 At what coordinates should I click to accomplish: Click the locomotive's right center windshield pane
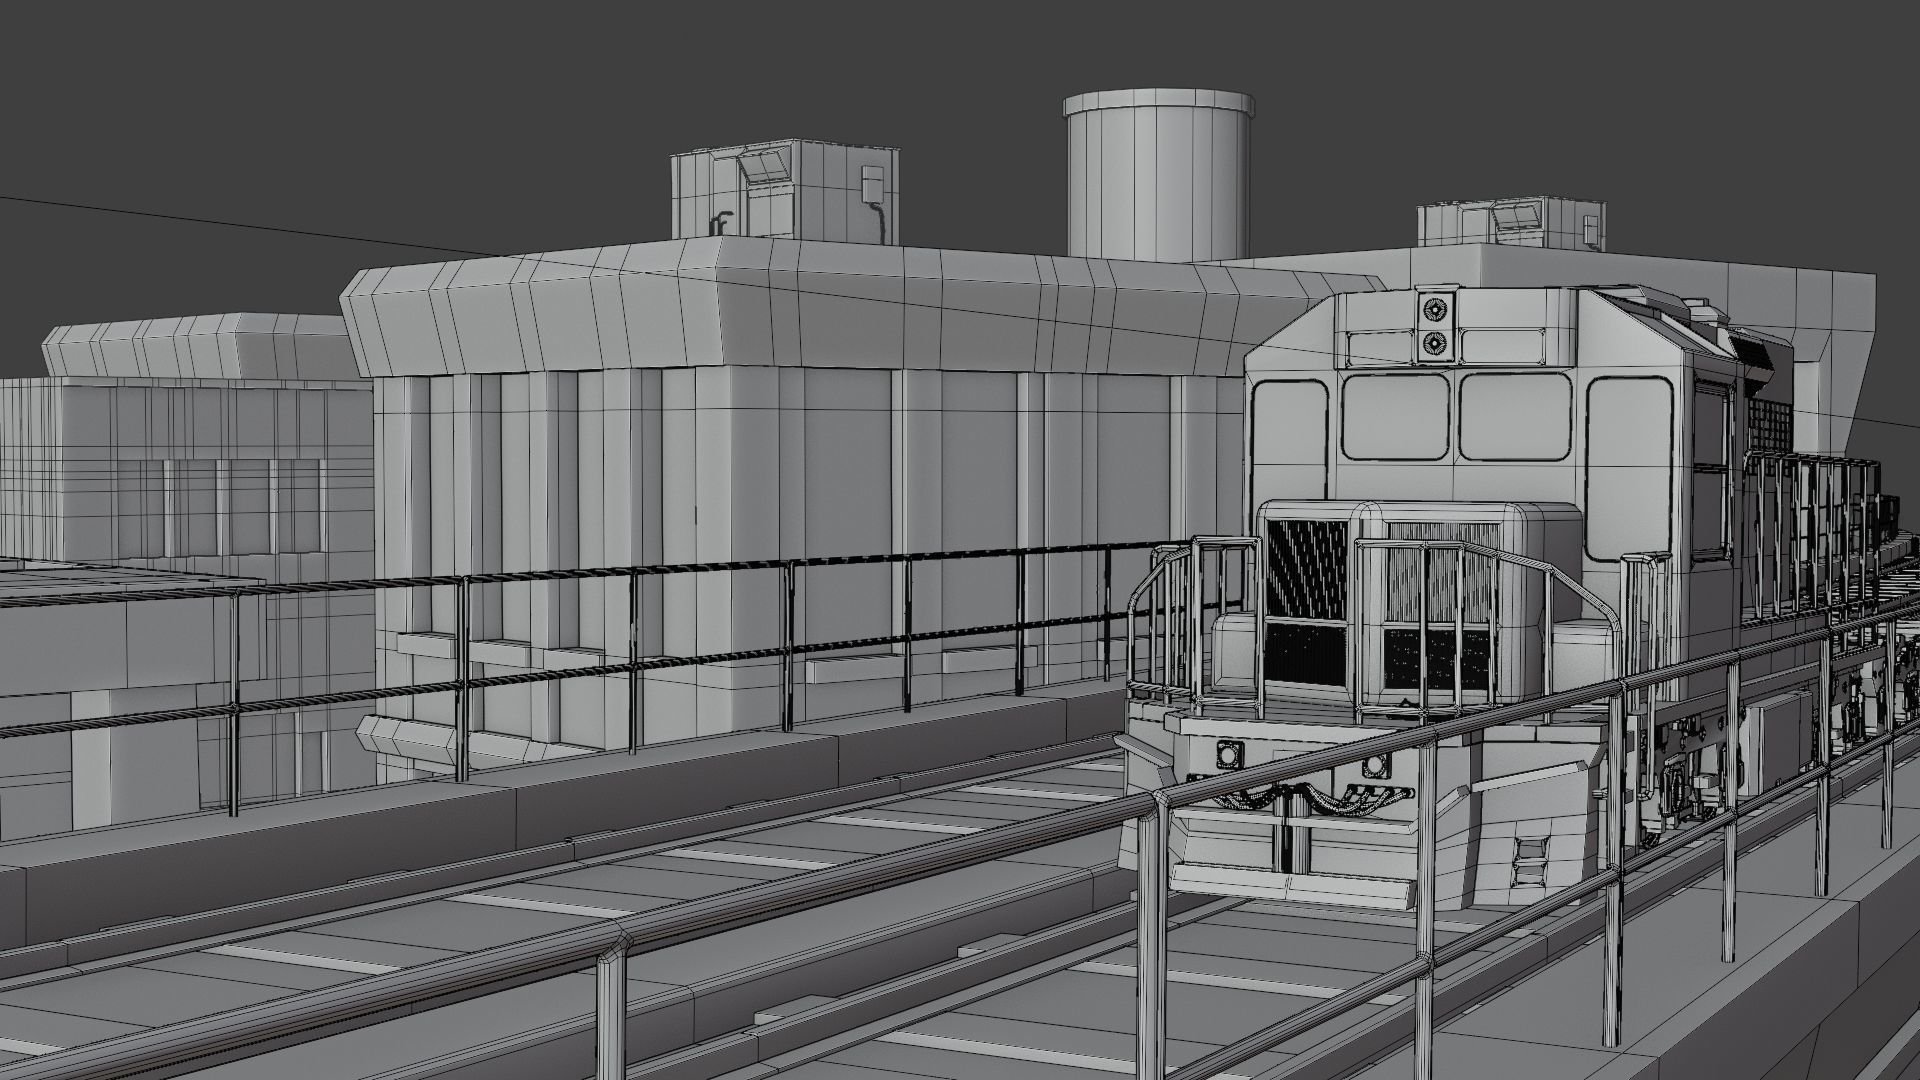(x=1515, y=416)
